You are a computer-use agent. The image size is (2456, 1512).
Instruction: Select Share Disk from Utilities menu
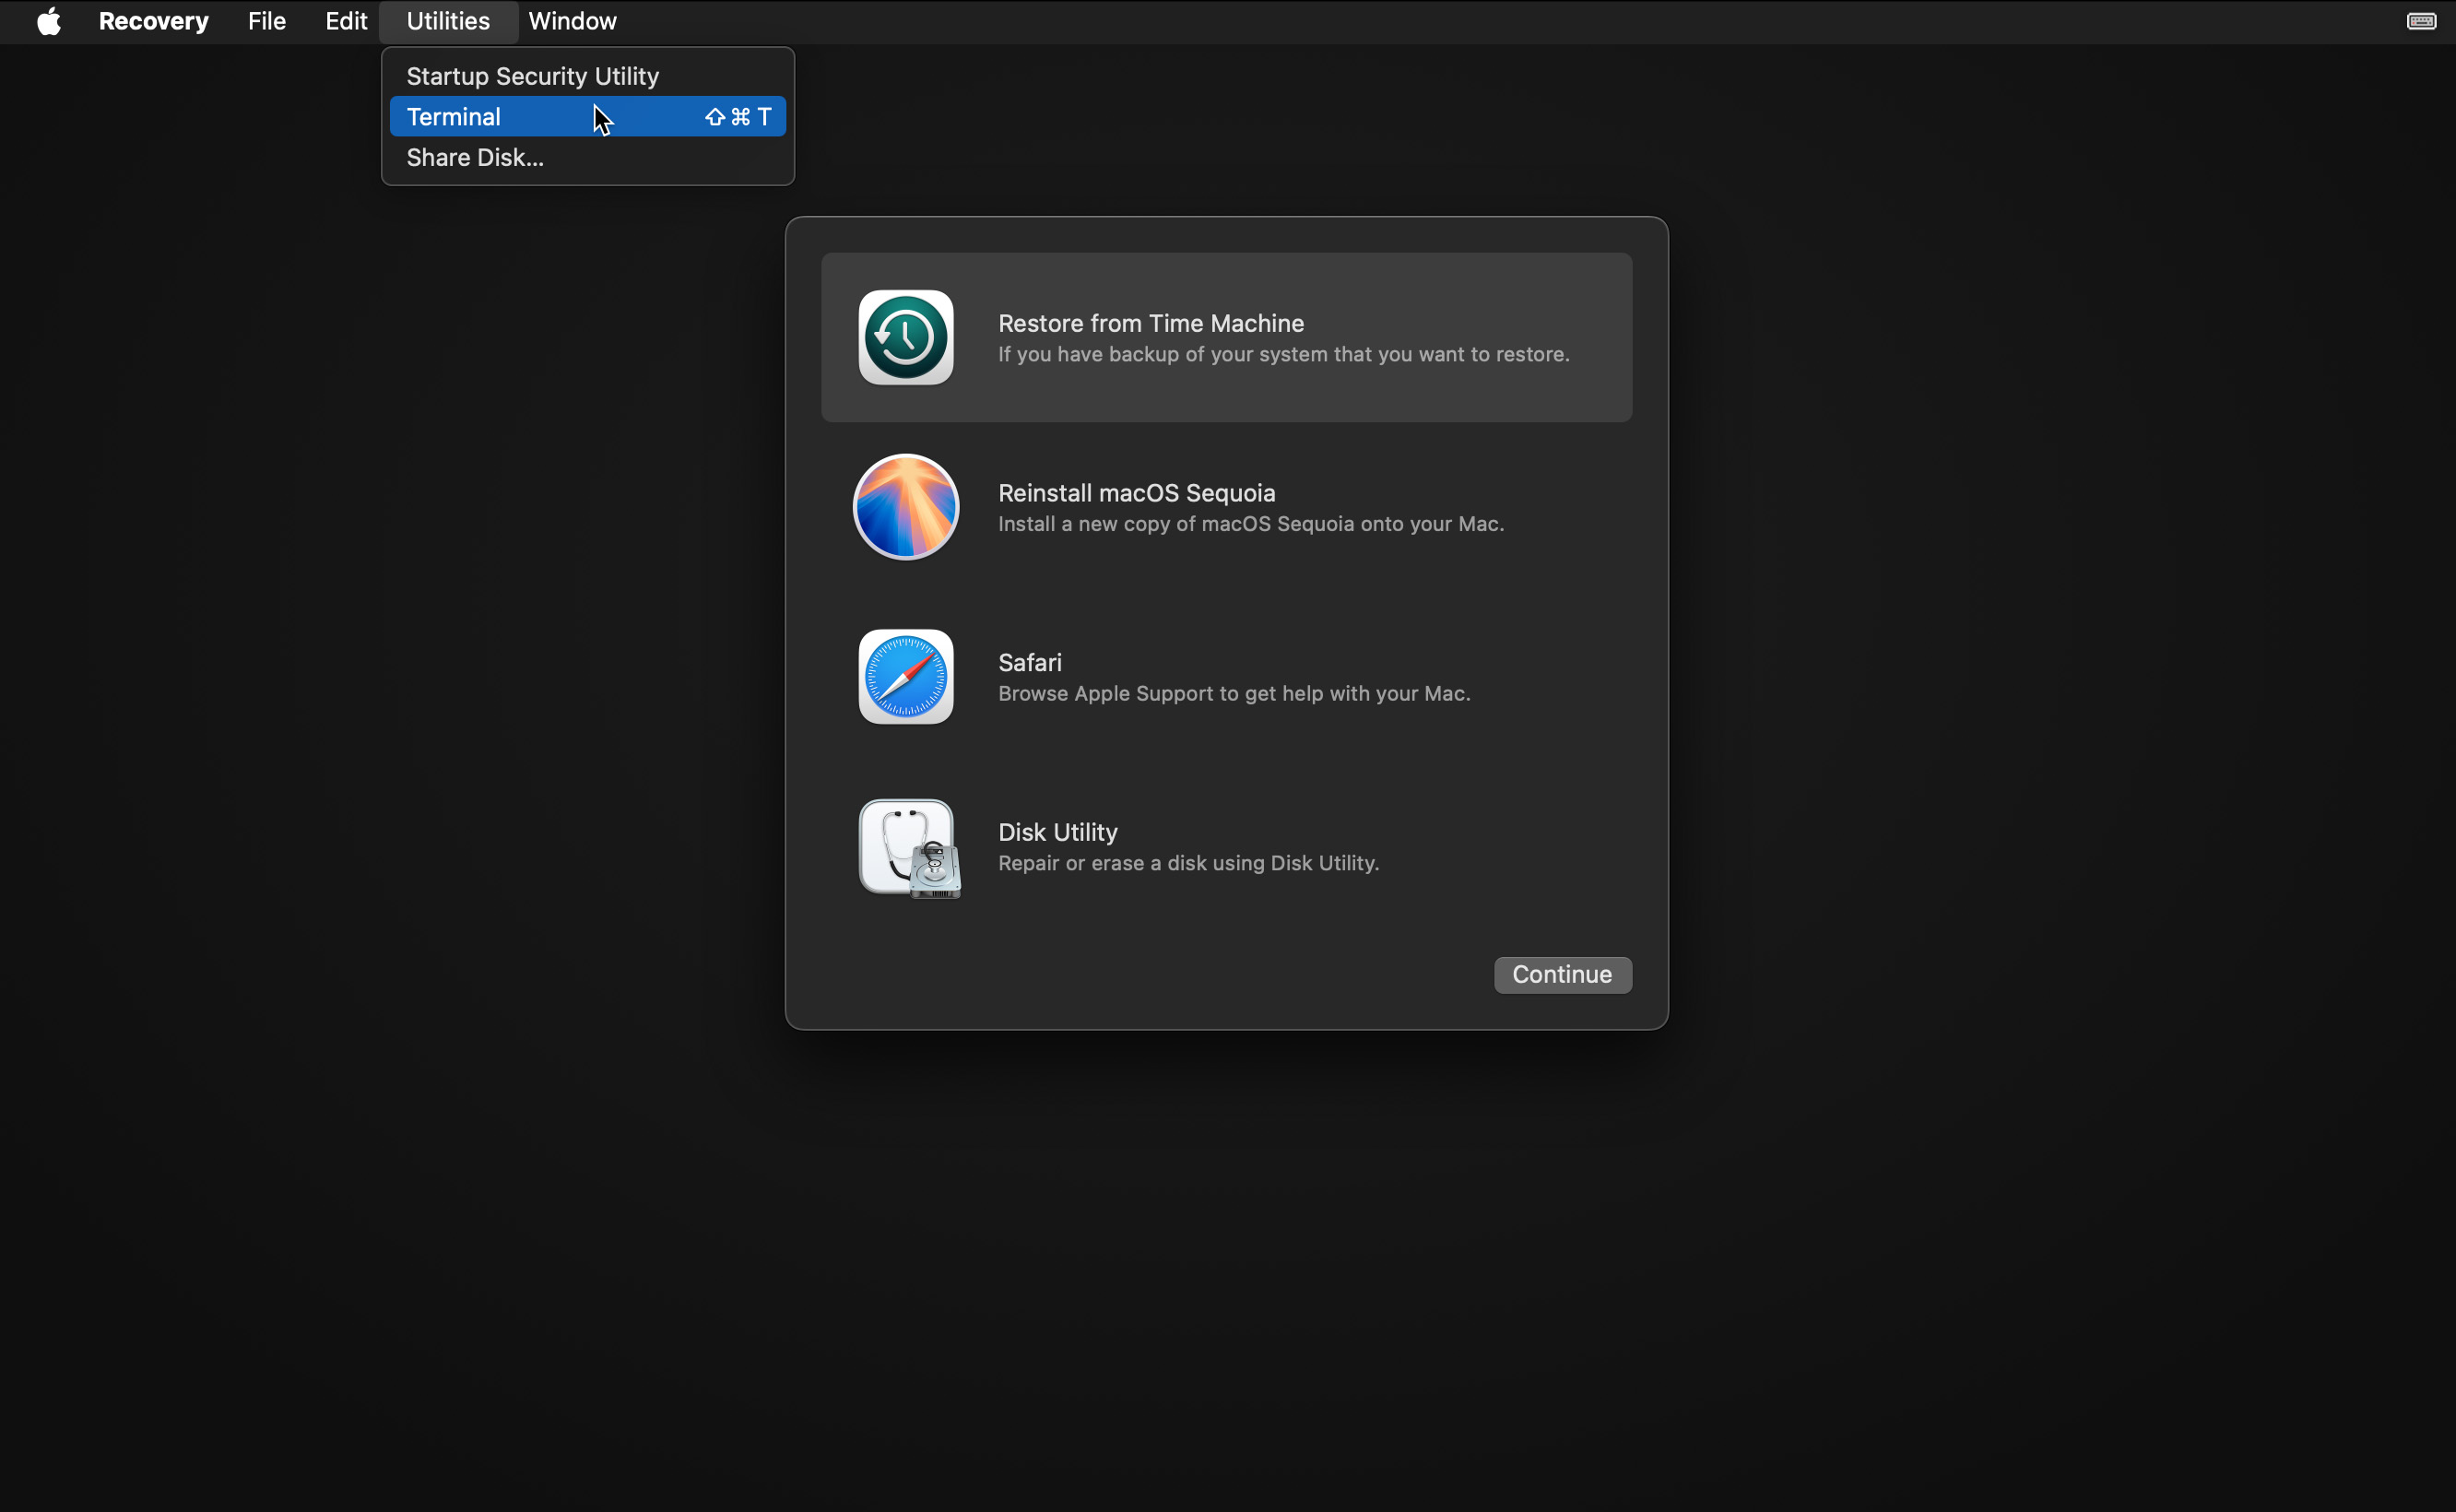(474, 156)
